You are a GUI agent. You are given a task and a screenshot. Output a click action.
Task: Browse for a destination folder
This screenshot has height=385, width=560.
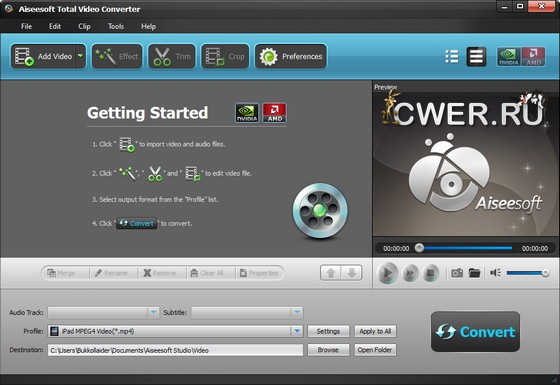point(328,350)
